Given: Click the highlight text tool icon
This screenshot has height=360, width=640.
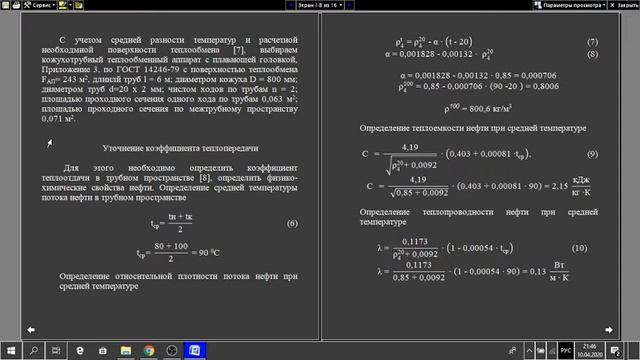Looking at the screenshot, I should tap(62, 5).
